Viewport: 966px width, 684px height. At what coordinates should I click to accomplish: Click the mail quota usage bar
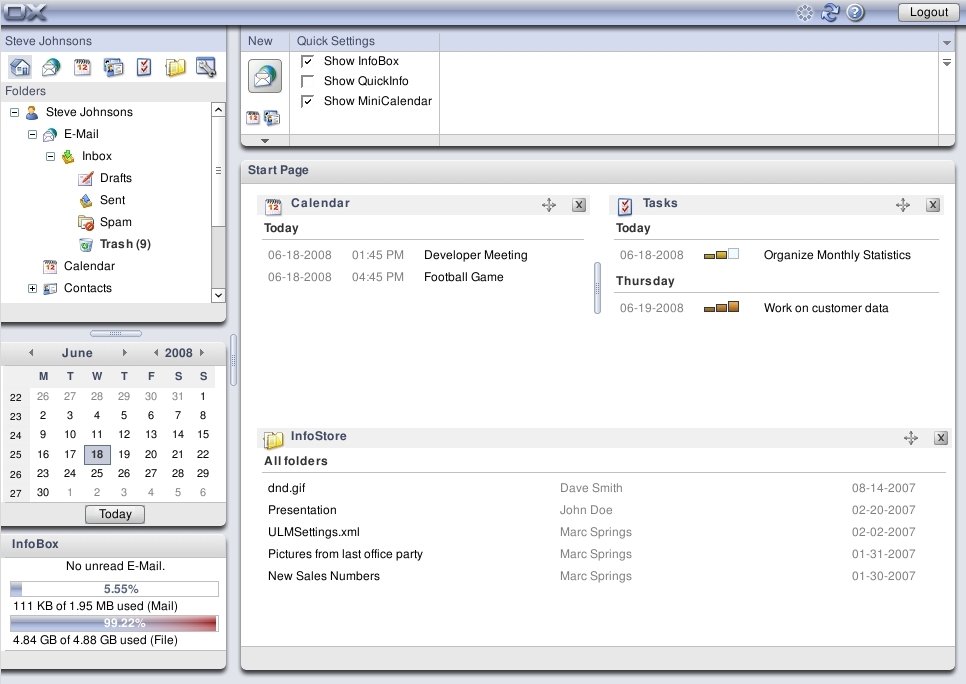tap(114, 589)
